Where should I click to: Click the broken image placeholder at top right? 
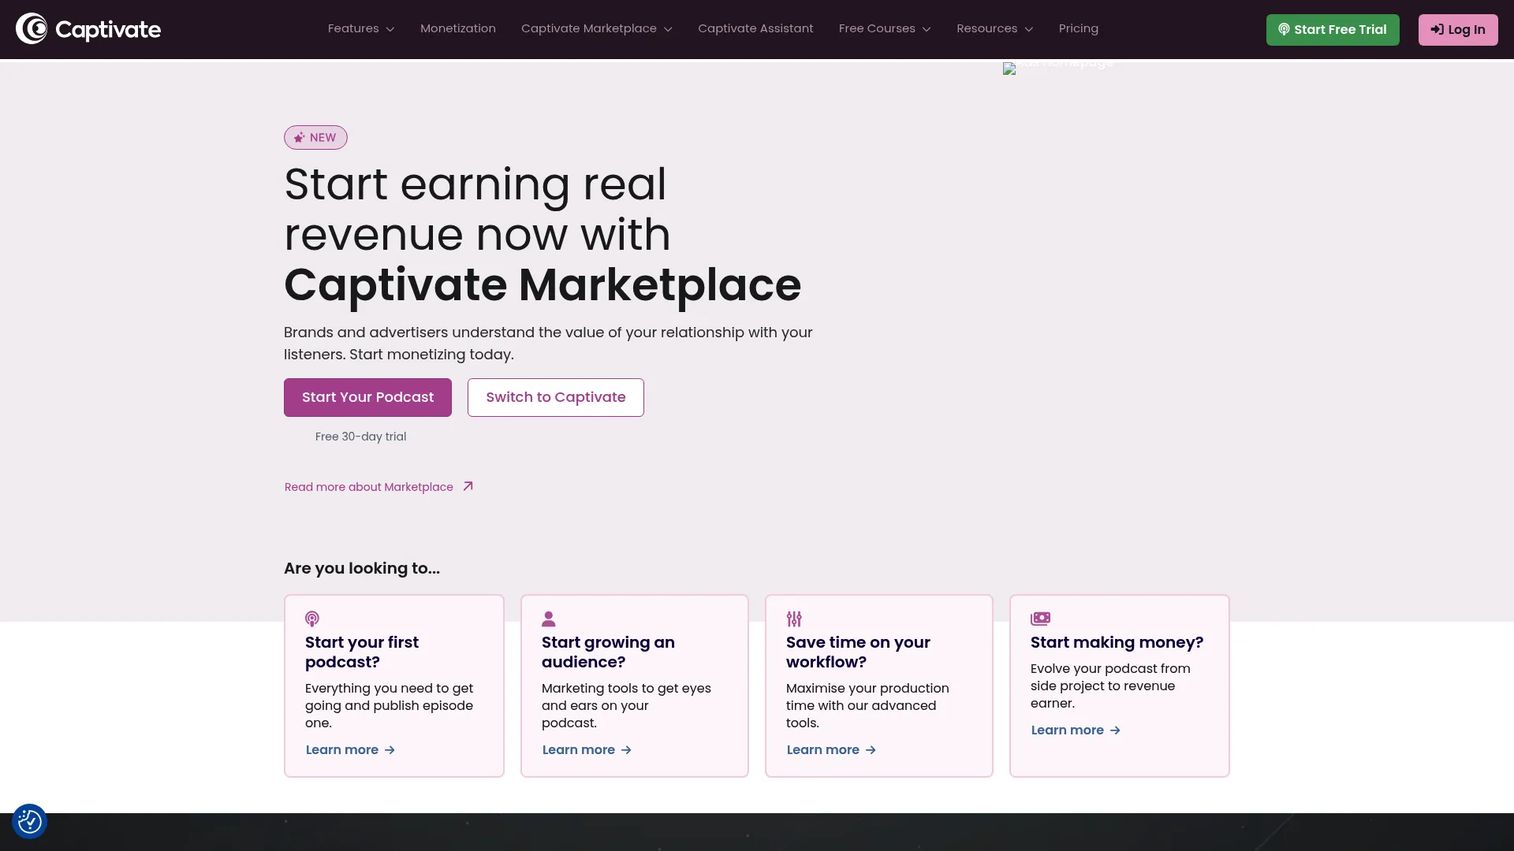pyautogui.click(x=1058, y=67)
